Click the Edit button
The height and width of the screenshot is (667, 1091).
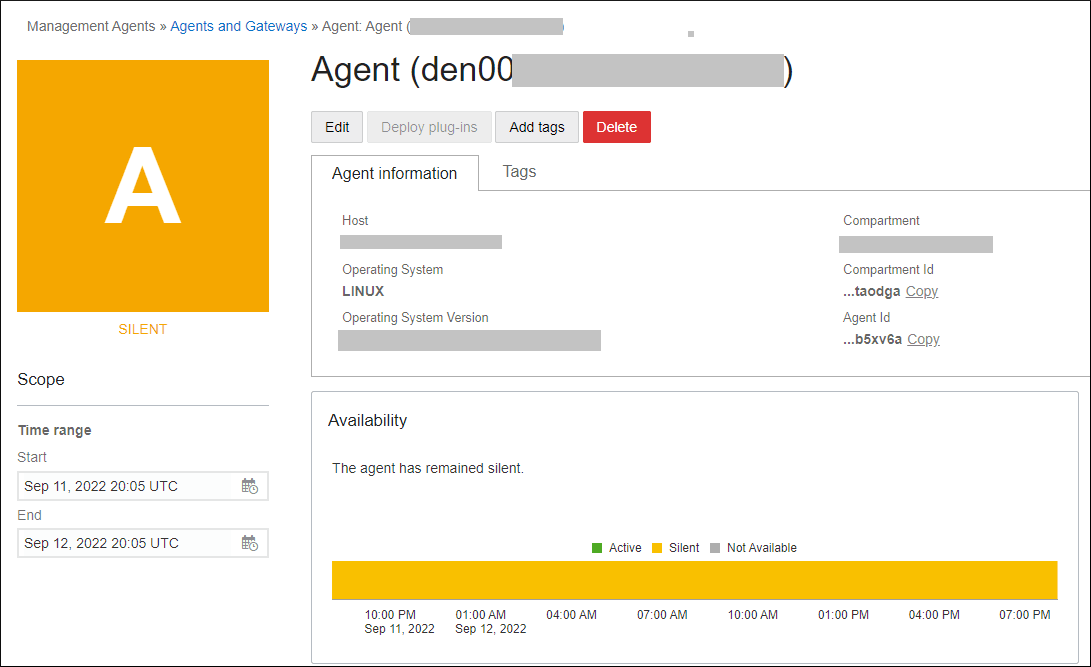(336, 127)
